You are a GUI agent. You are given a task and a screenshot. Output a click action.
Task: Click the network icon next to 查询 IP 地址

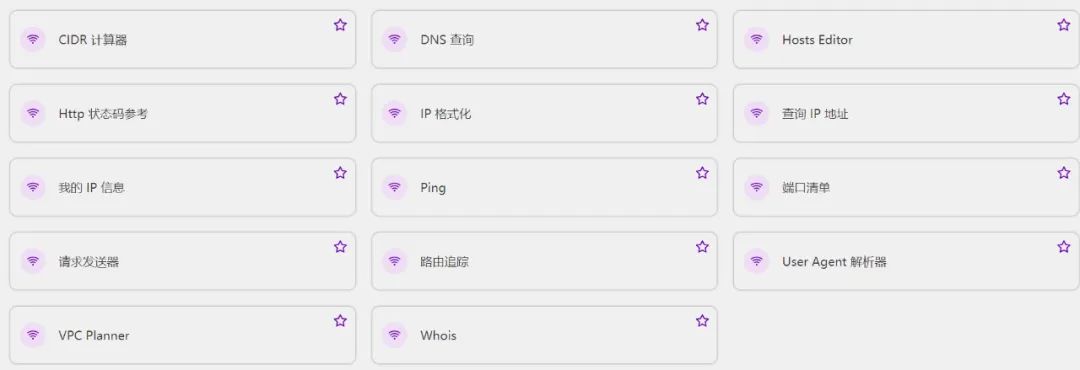(756, 114)
